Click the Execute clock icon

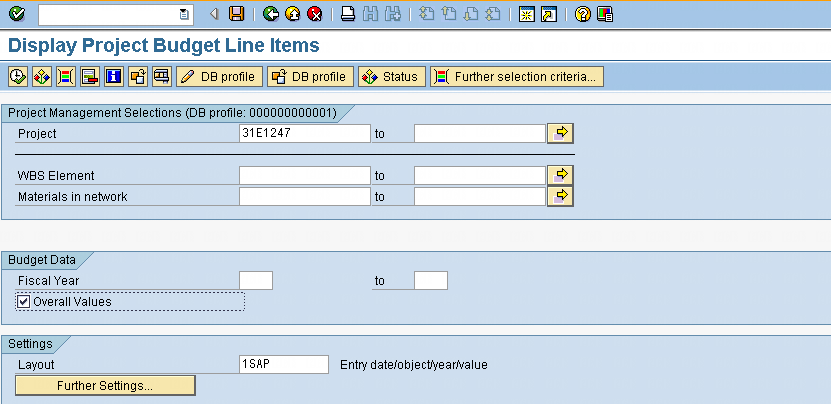click(x=18, y=77)
